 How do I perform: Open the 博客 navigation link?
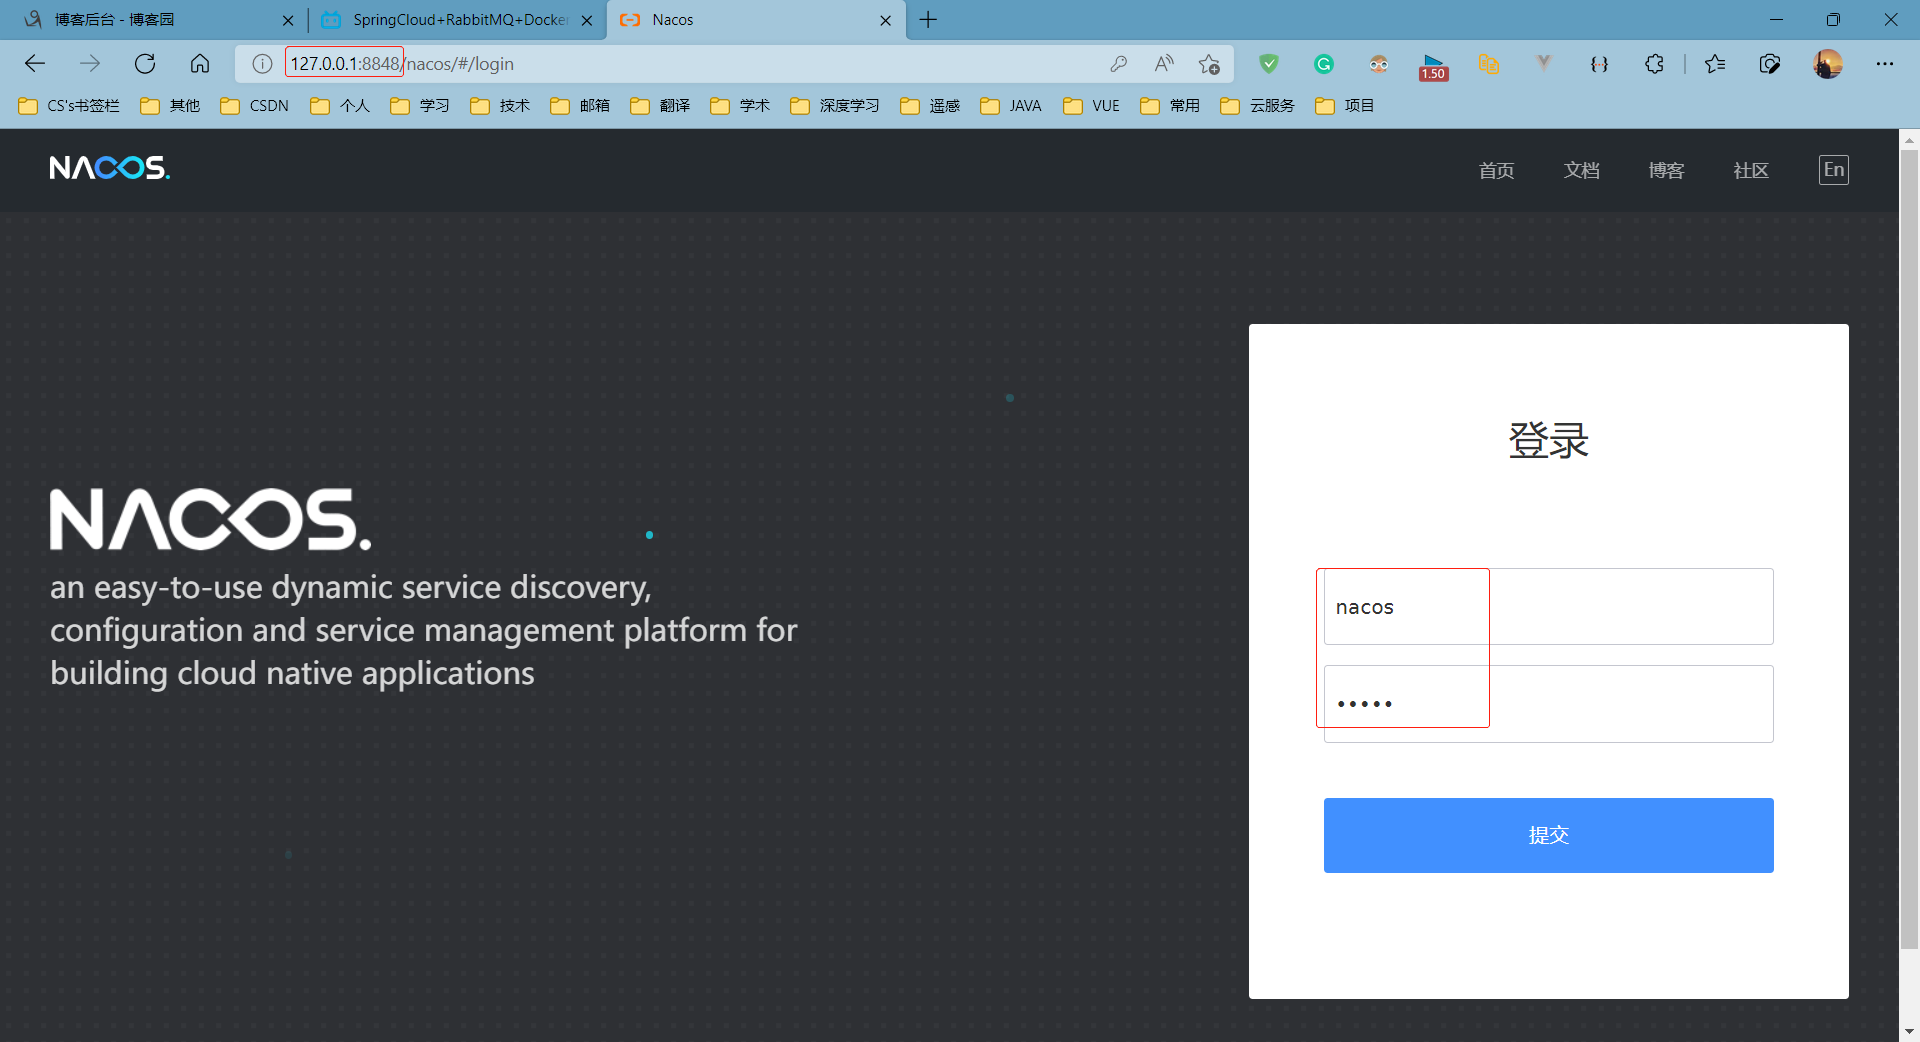[1666, 170]
